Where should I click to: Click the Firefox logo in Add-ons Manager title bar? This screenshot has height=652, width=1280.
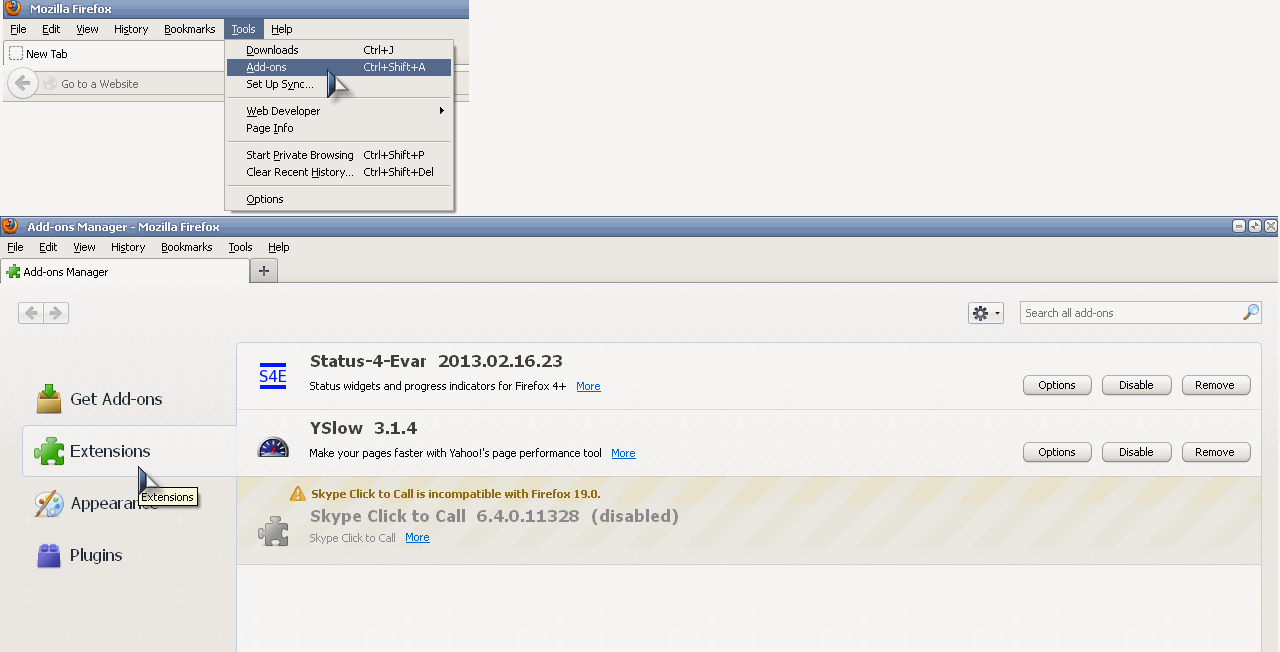[10, 226]
